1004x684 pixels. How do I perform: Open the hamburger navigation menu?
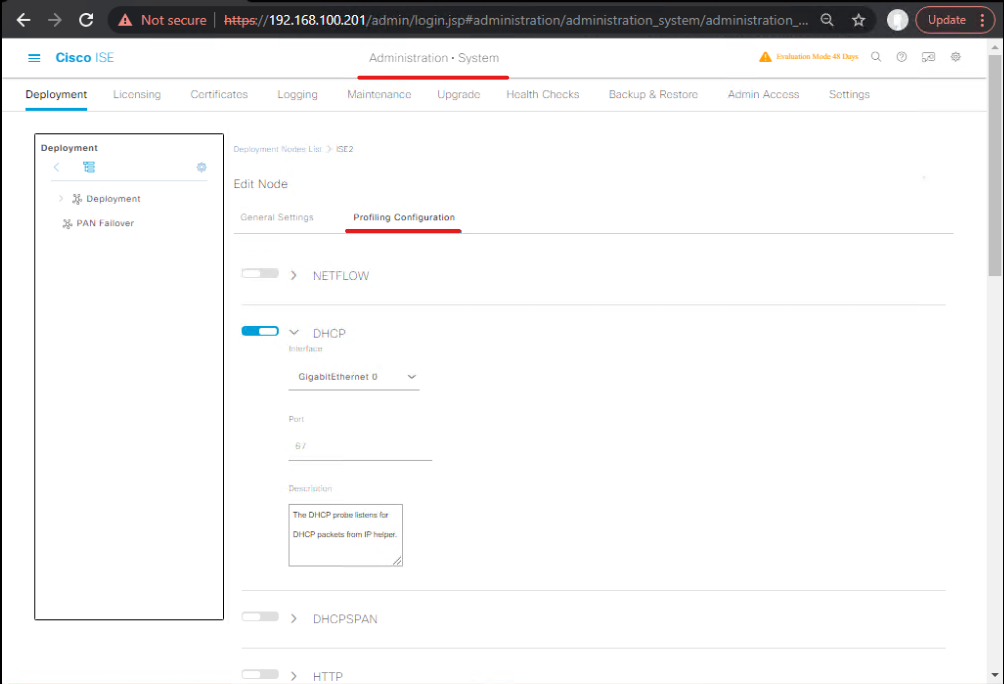pos(34,58)
